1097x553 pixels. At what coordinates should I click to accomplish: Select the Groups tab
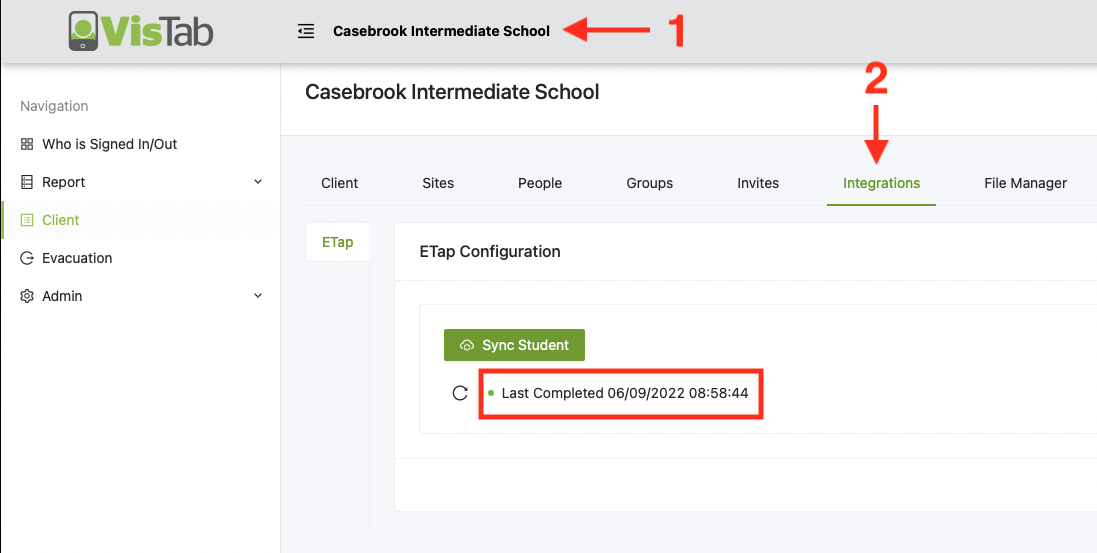point(650,183)
